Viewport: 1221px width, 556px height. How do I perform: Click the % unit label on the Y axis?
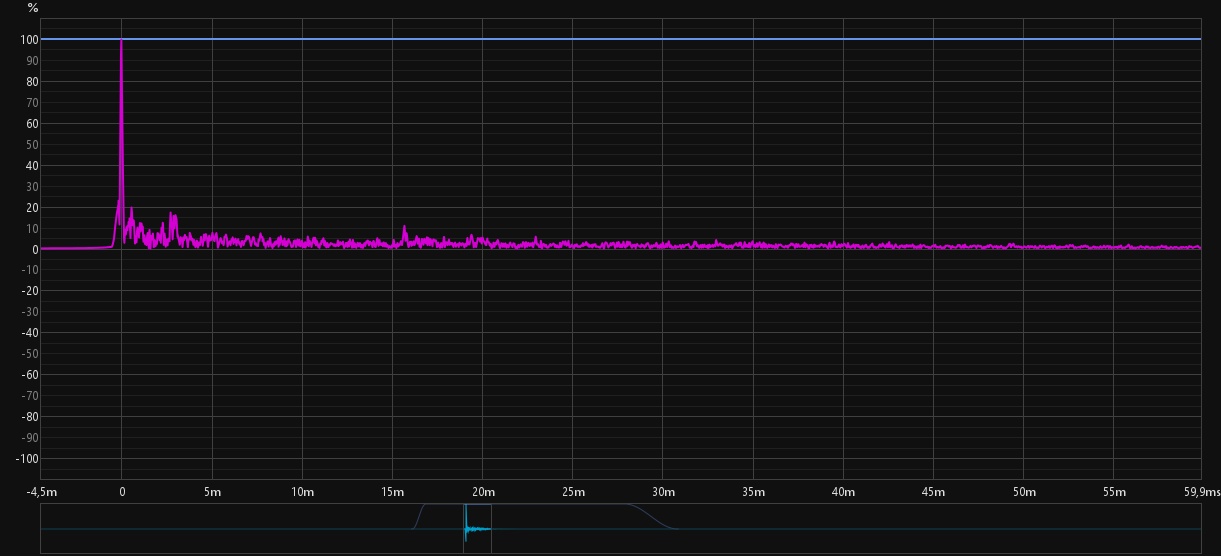[33, 8]
